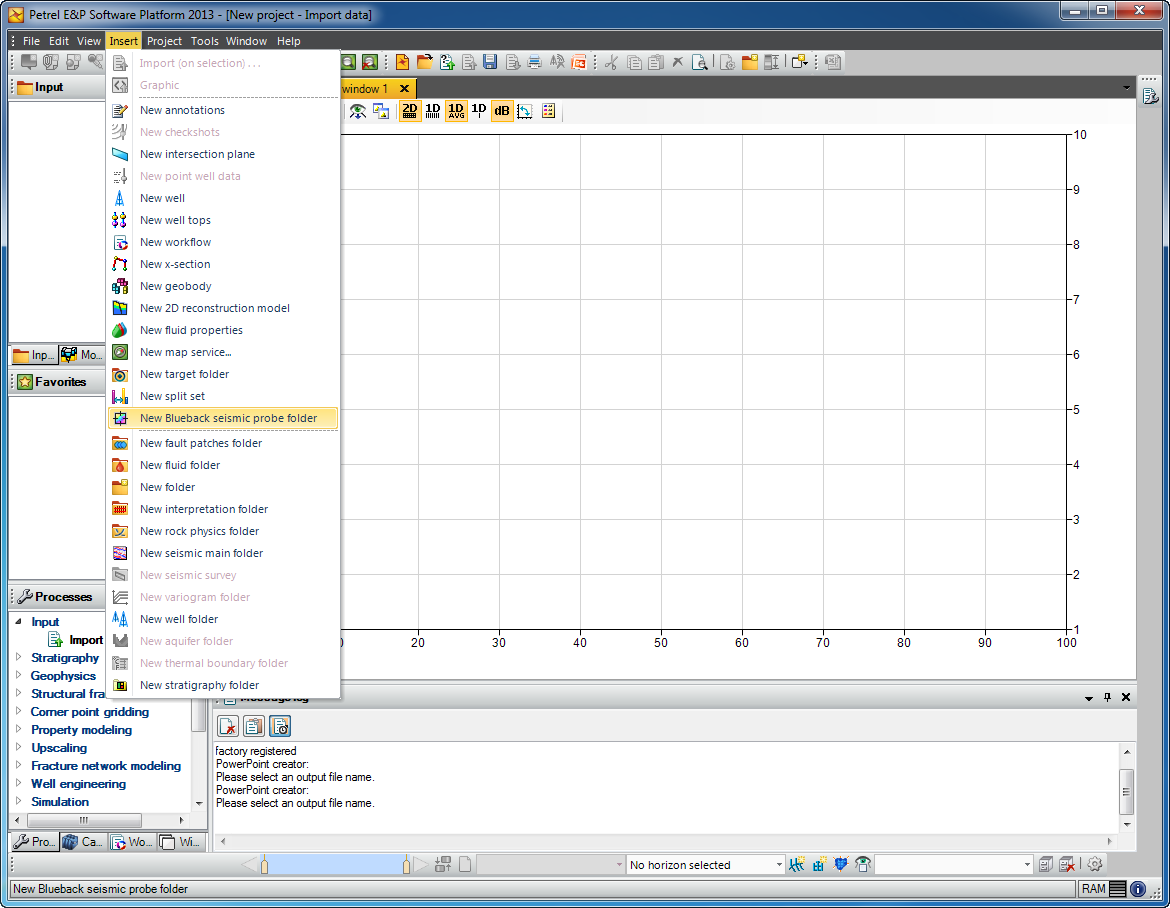
Task: Click the New interpretation folder icon
Action: (119, 509)
